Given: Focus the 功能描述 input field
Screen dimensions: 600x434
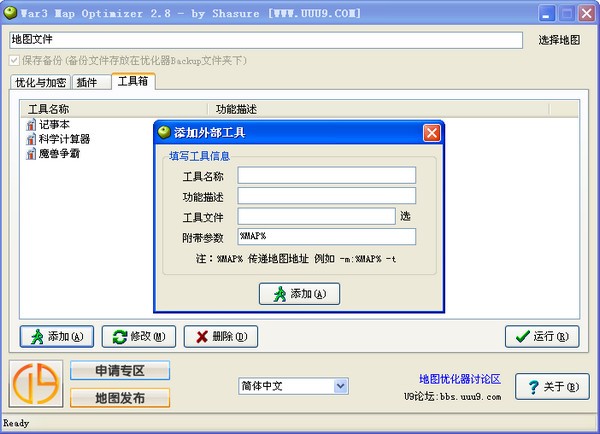Looking at the screenshot, I should tap(326, 196).
